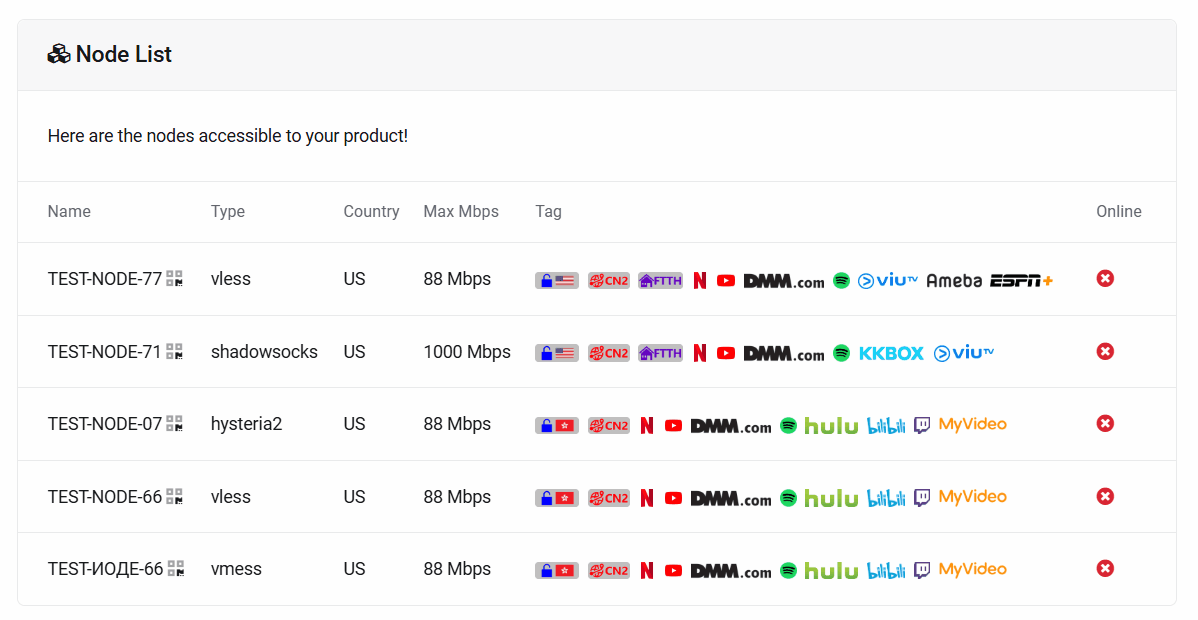The width and height of the screenshot is (1198, 620).
Task: Click the Max Mbps column header
Action: coord(461,212)
